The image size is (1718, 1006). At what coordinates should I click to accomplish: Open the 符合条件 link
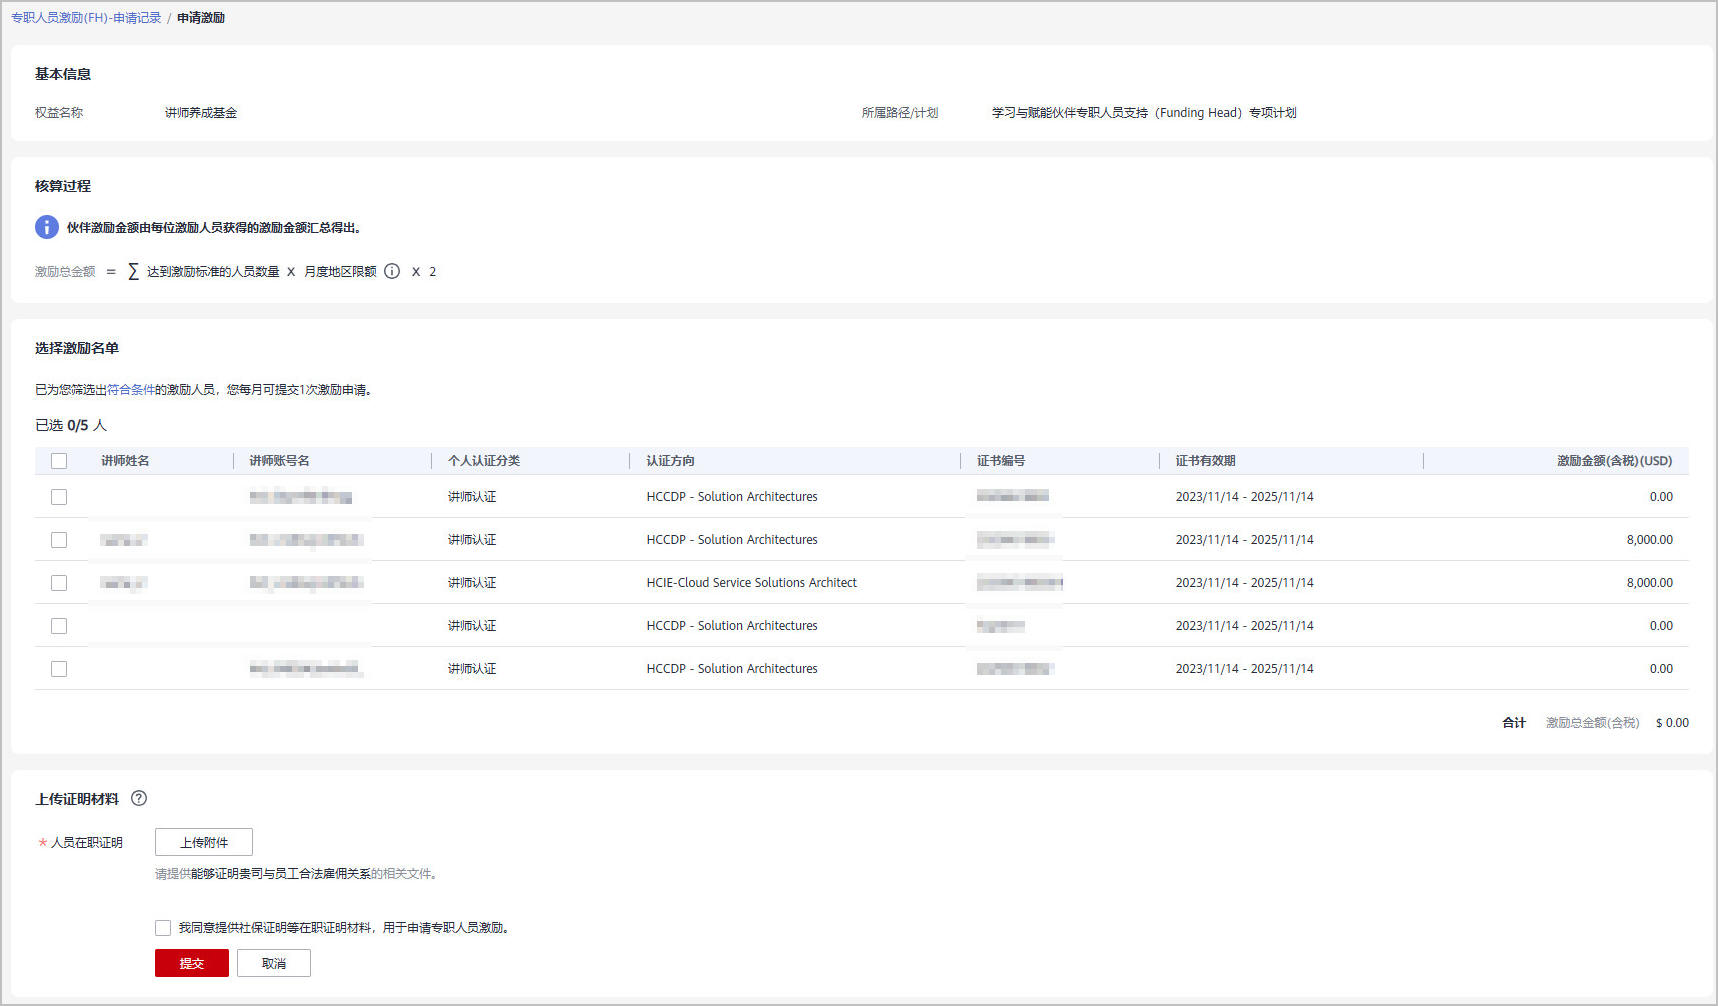tap(130, 390)
